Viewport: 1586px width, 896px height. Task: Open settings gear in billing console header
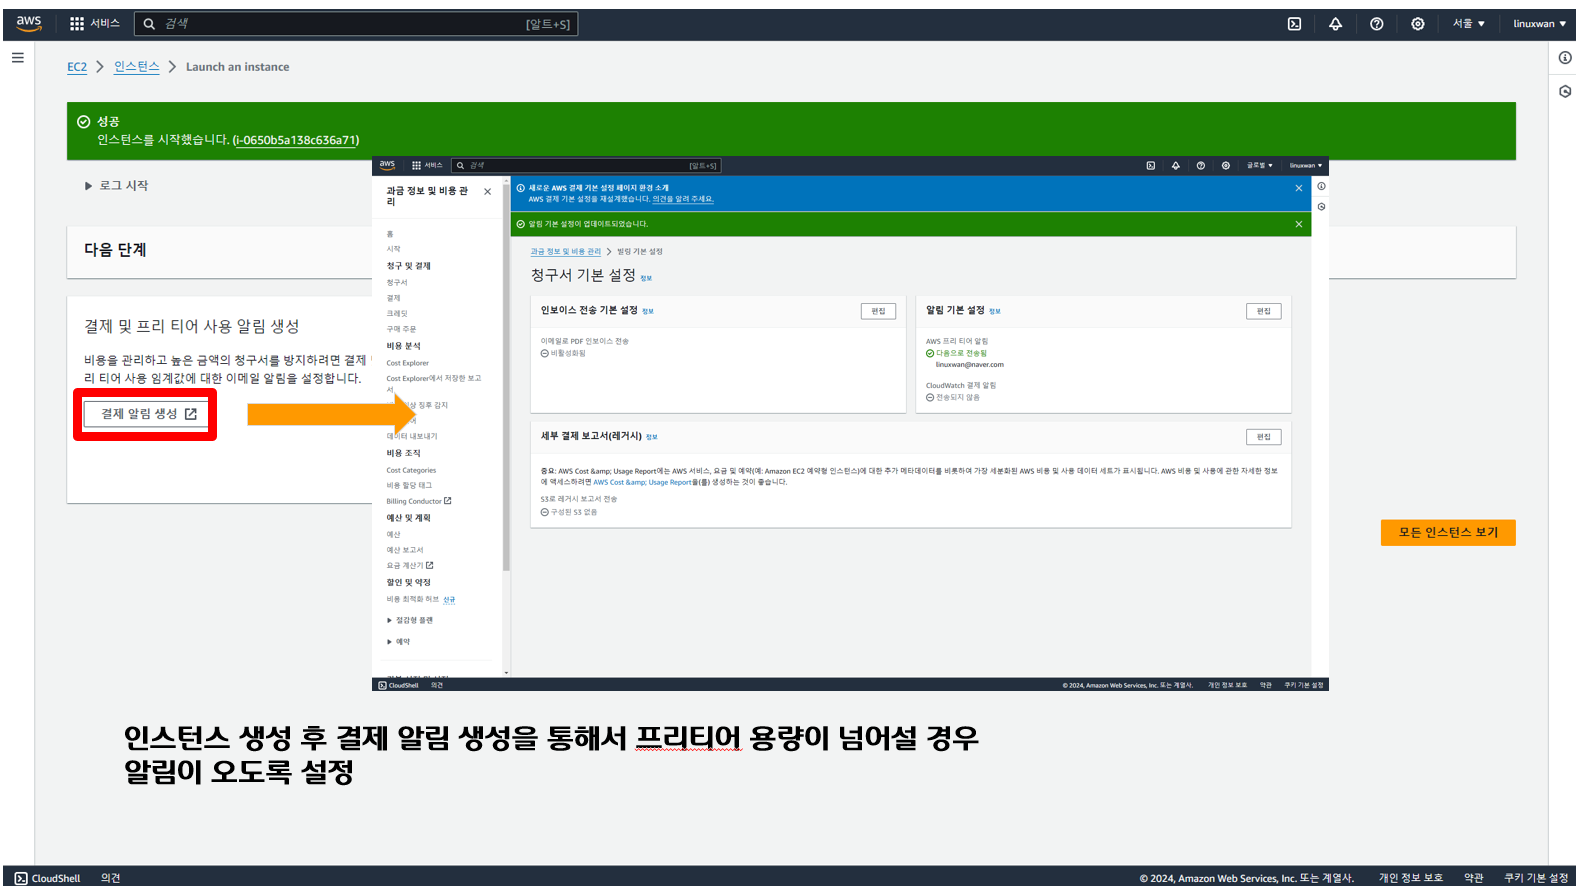coord(1226,166)
